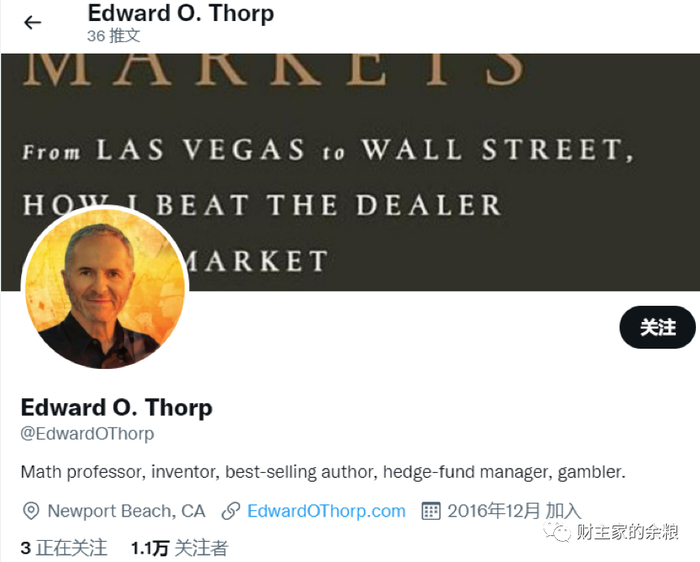Screen dimensions: 700x562
Task: Click the Edward O. Thorp header title
Action: [181, 13]
